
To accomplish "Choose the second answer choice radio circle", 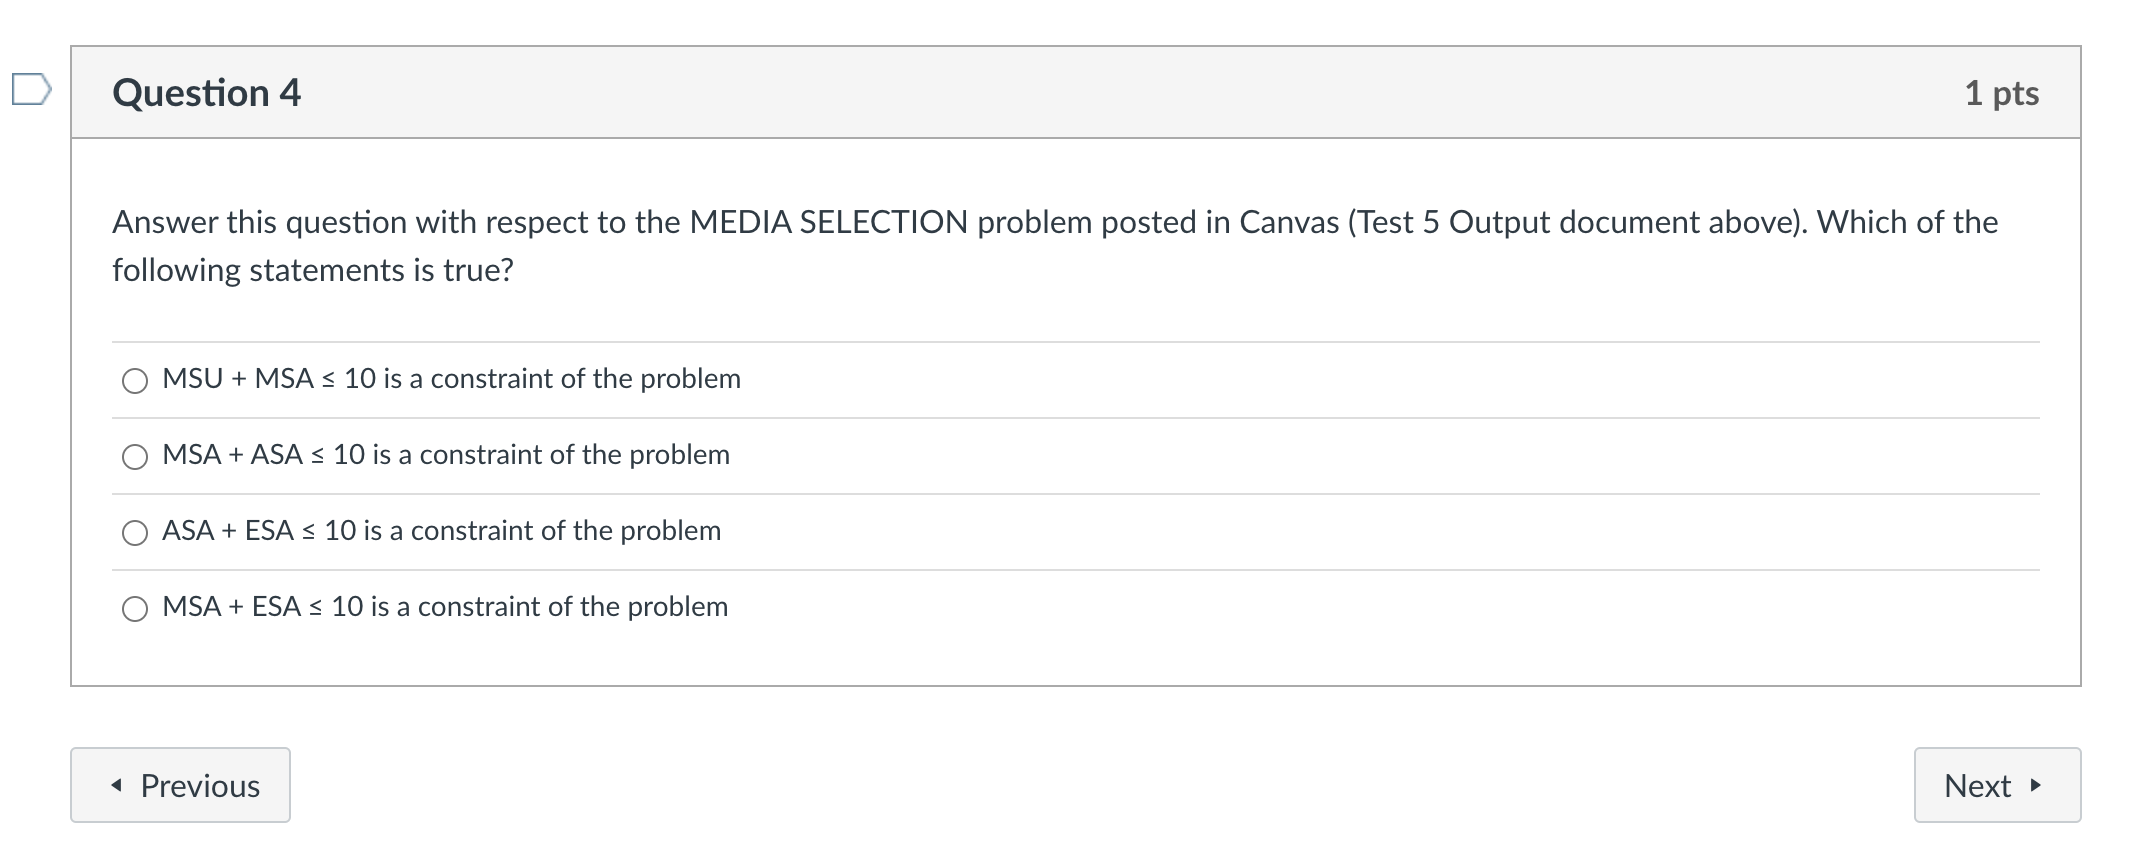I will [x=134, y=456].
